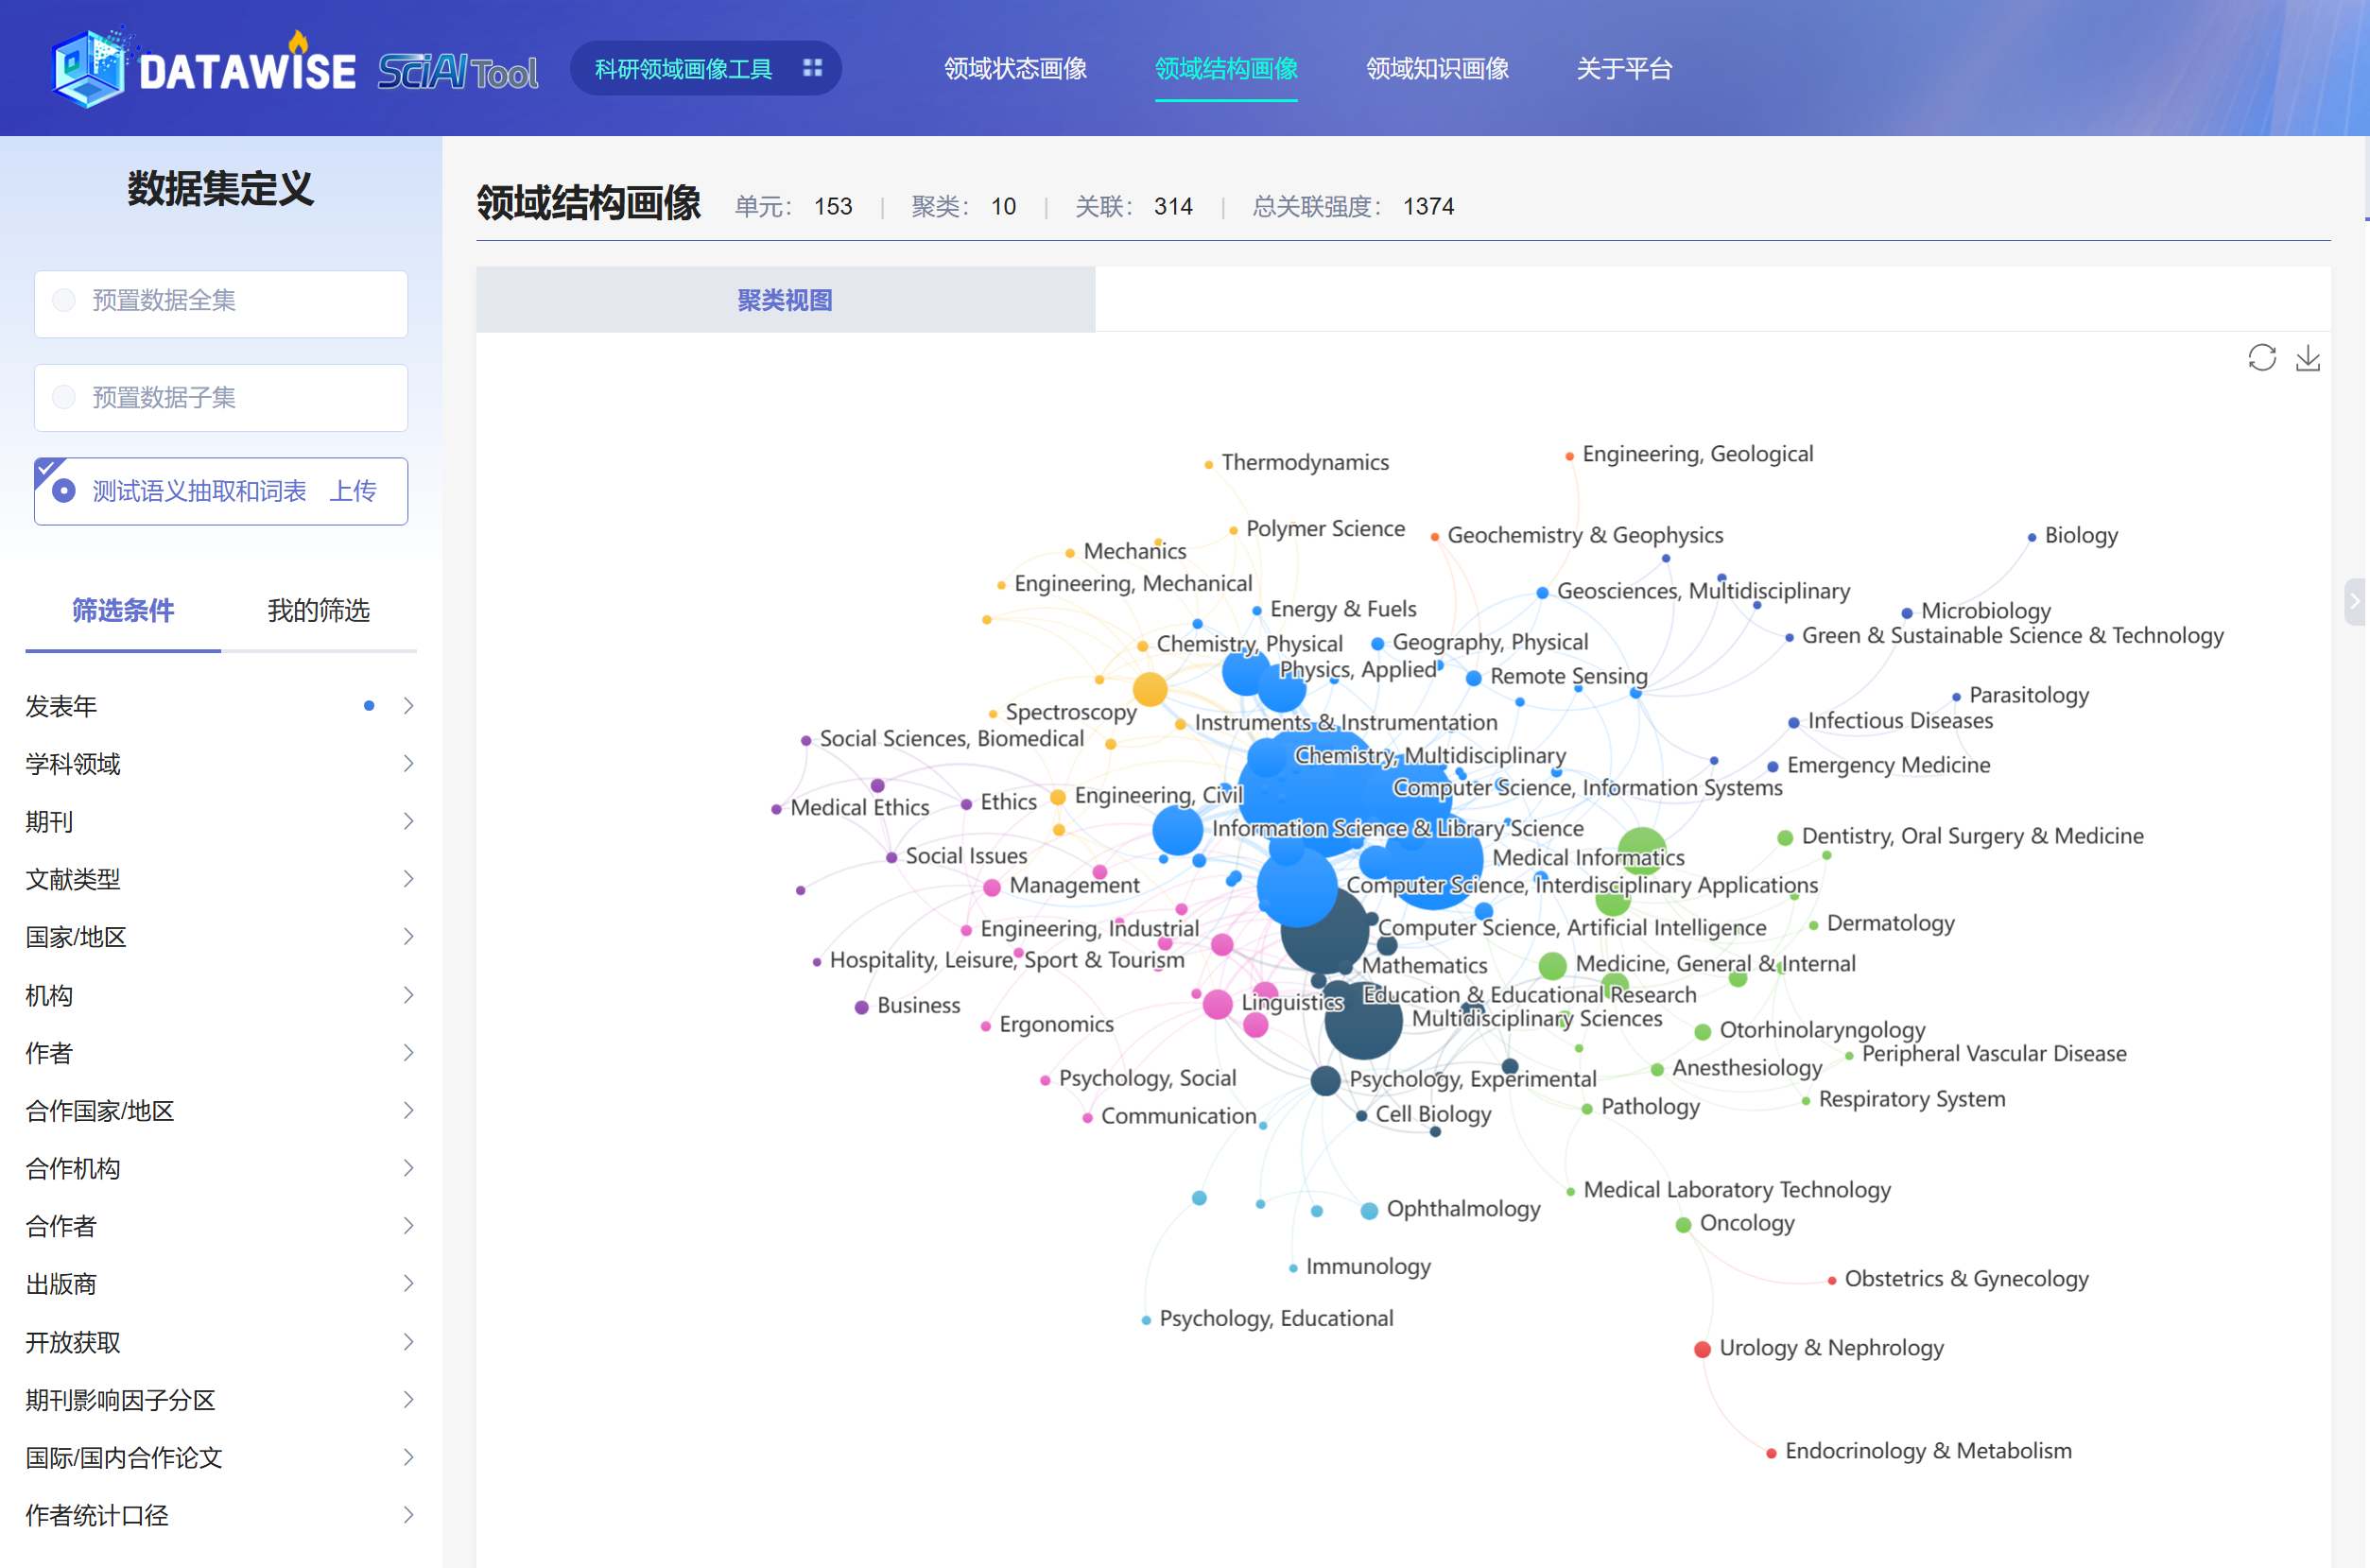The image size is (2370, 1568).
Task: Click the refresh chart icon
Action: click(2261, 358)
